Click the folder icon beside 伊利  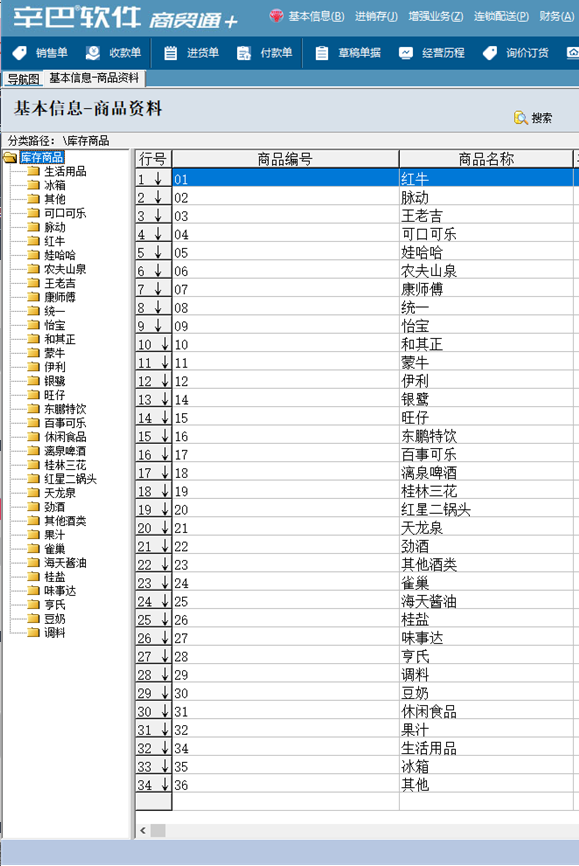click(x=34, y=367)
